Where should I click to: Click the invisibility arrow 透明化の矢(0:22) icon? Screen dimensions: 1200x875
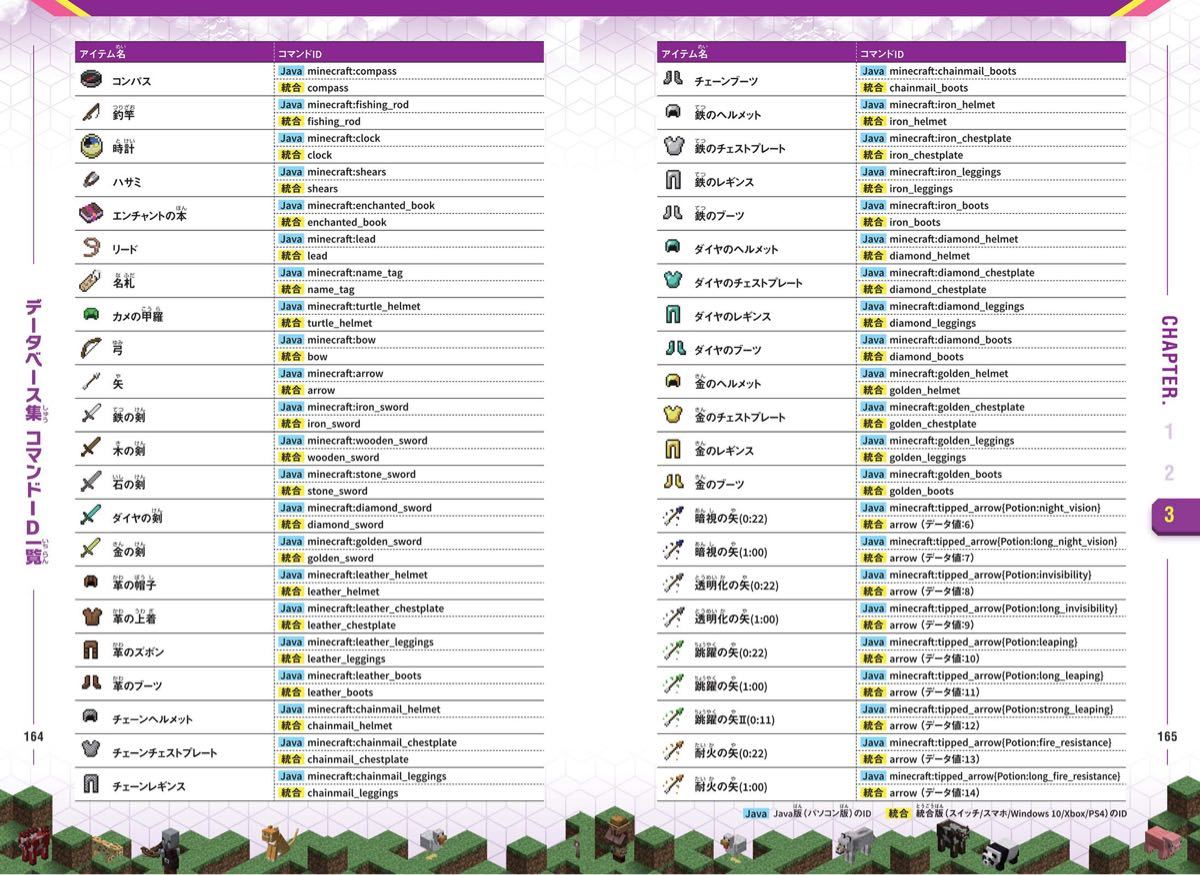[672, 583]
